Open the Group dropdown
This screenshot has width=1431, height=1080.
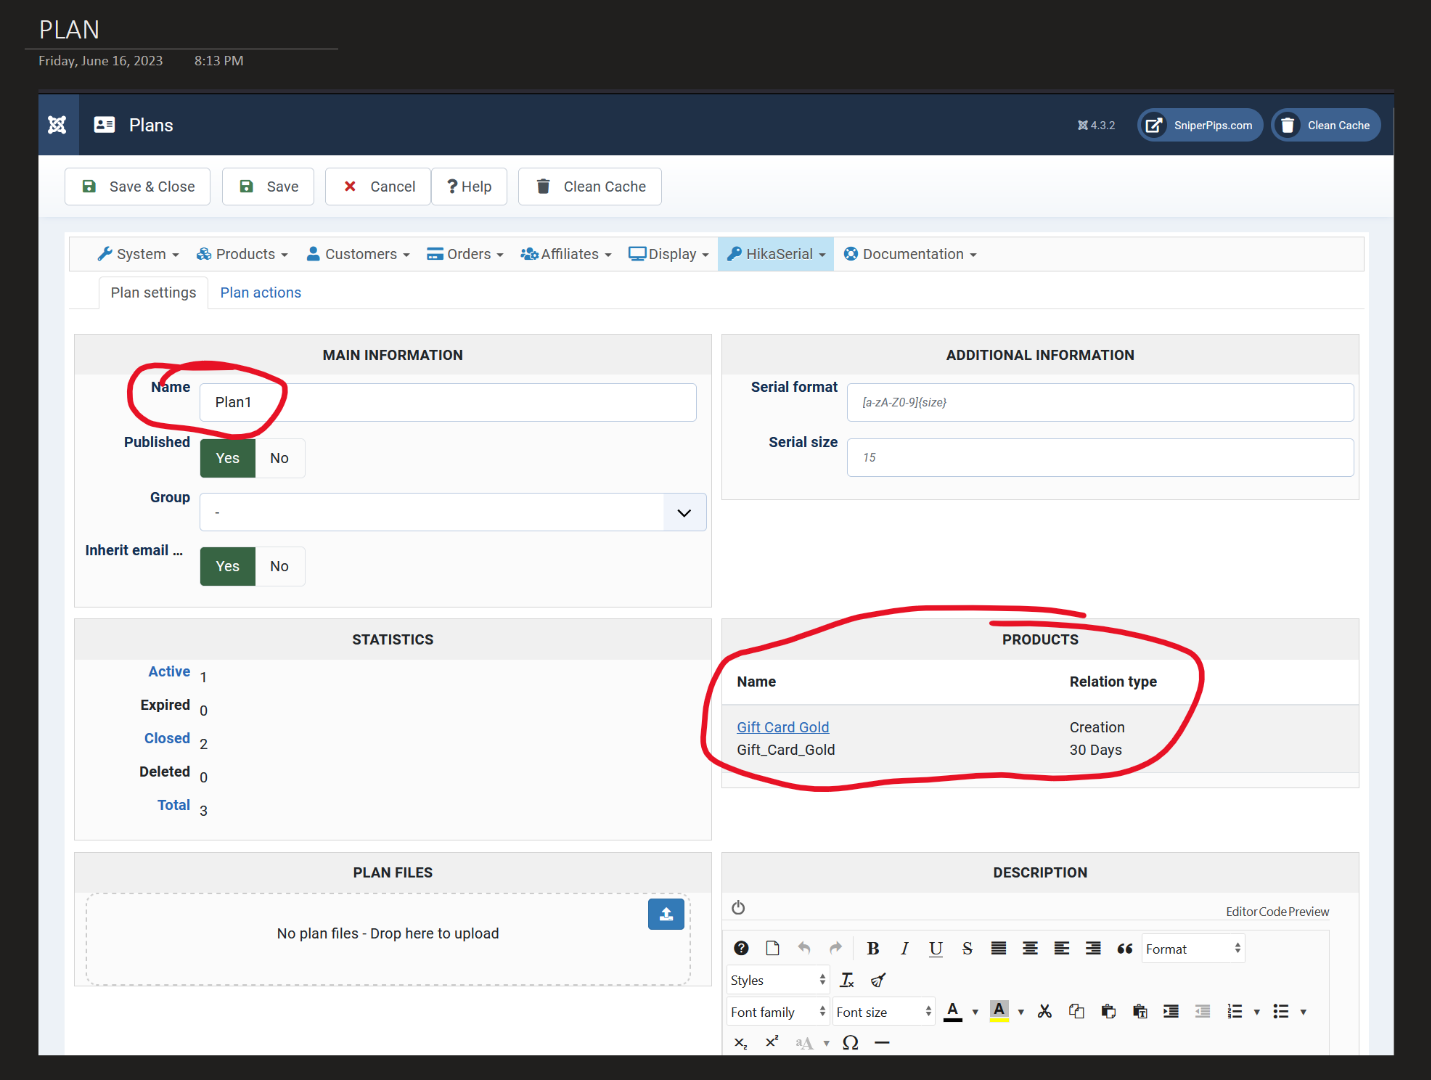click(x=453, y=513)
